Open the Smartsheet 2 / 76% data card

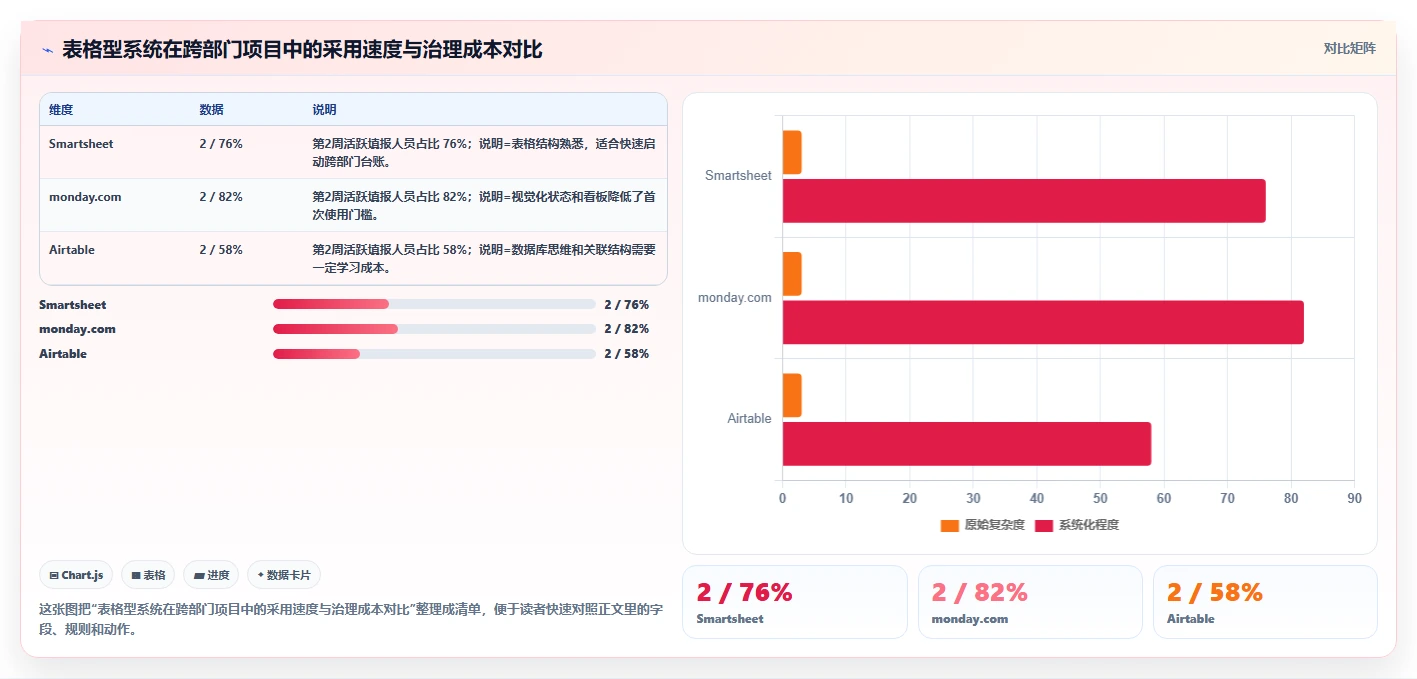pos(794,602)
